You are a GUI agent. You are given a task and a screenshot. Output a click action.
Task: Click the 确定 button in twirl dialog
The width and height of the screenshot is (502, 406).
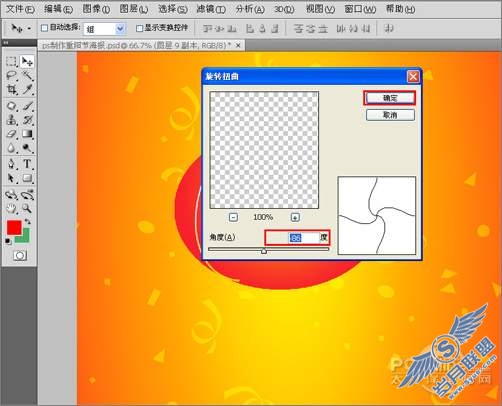(390, 98)
